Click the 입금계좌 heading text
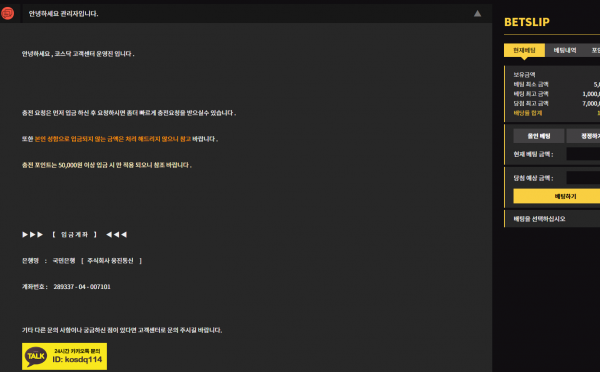The height and width of the screenshot is (372, 600). [74, 235]
